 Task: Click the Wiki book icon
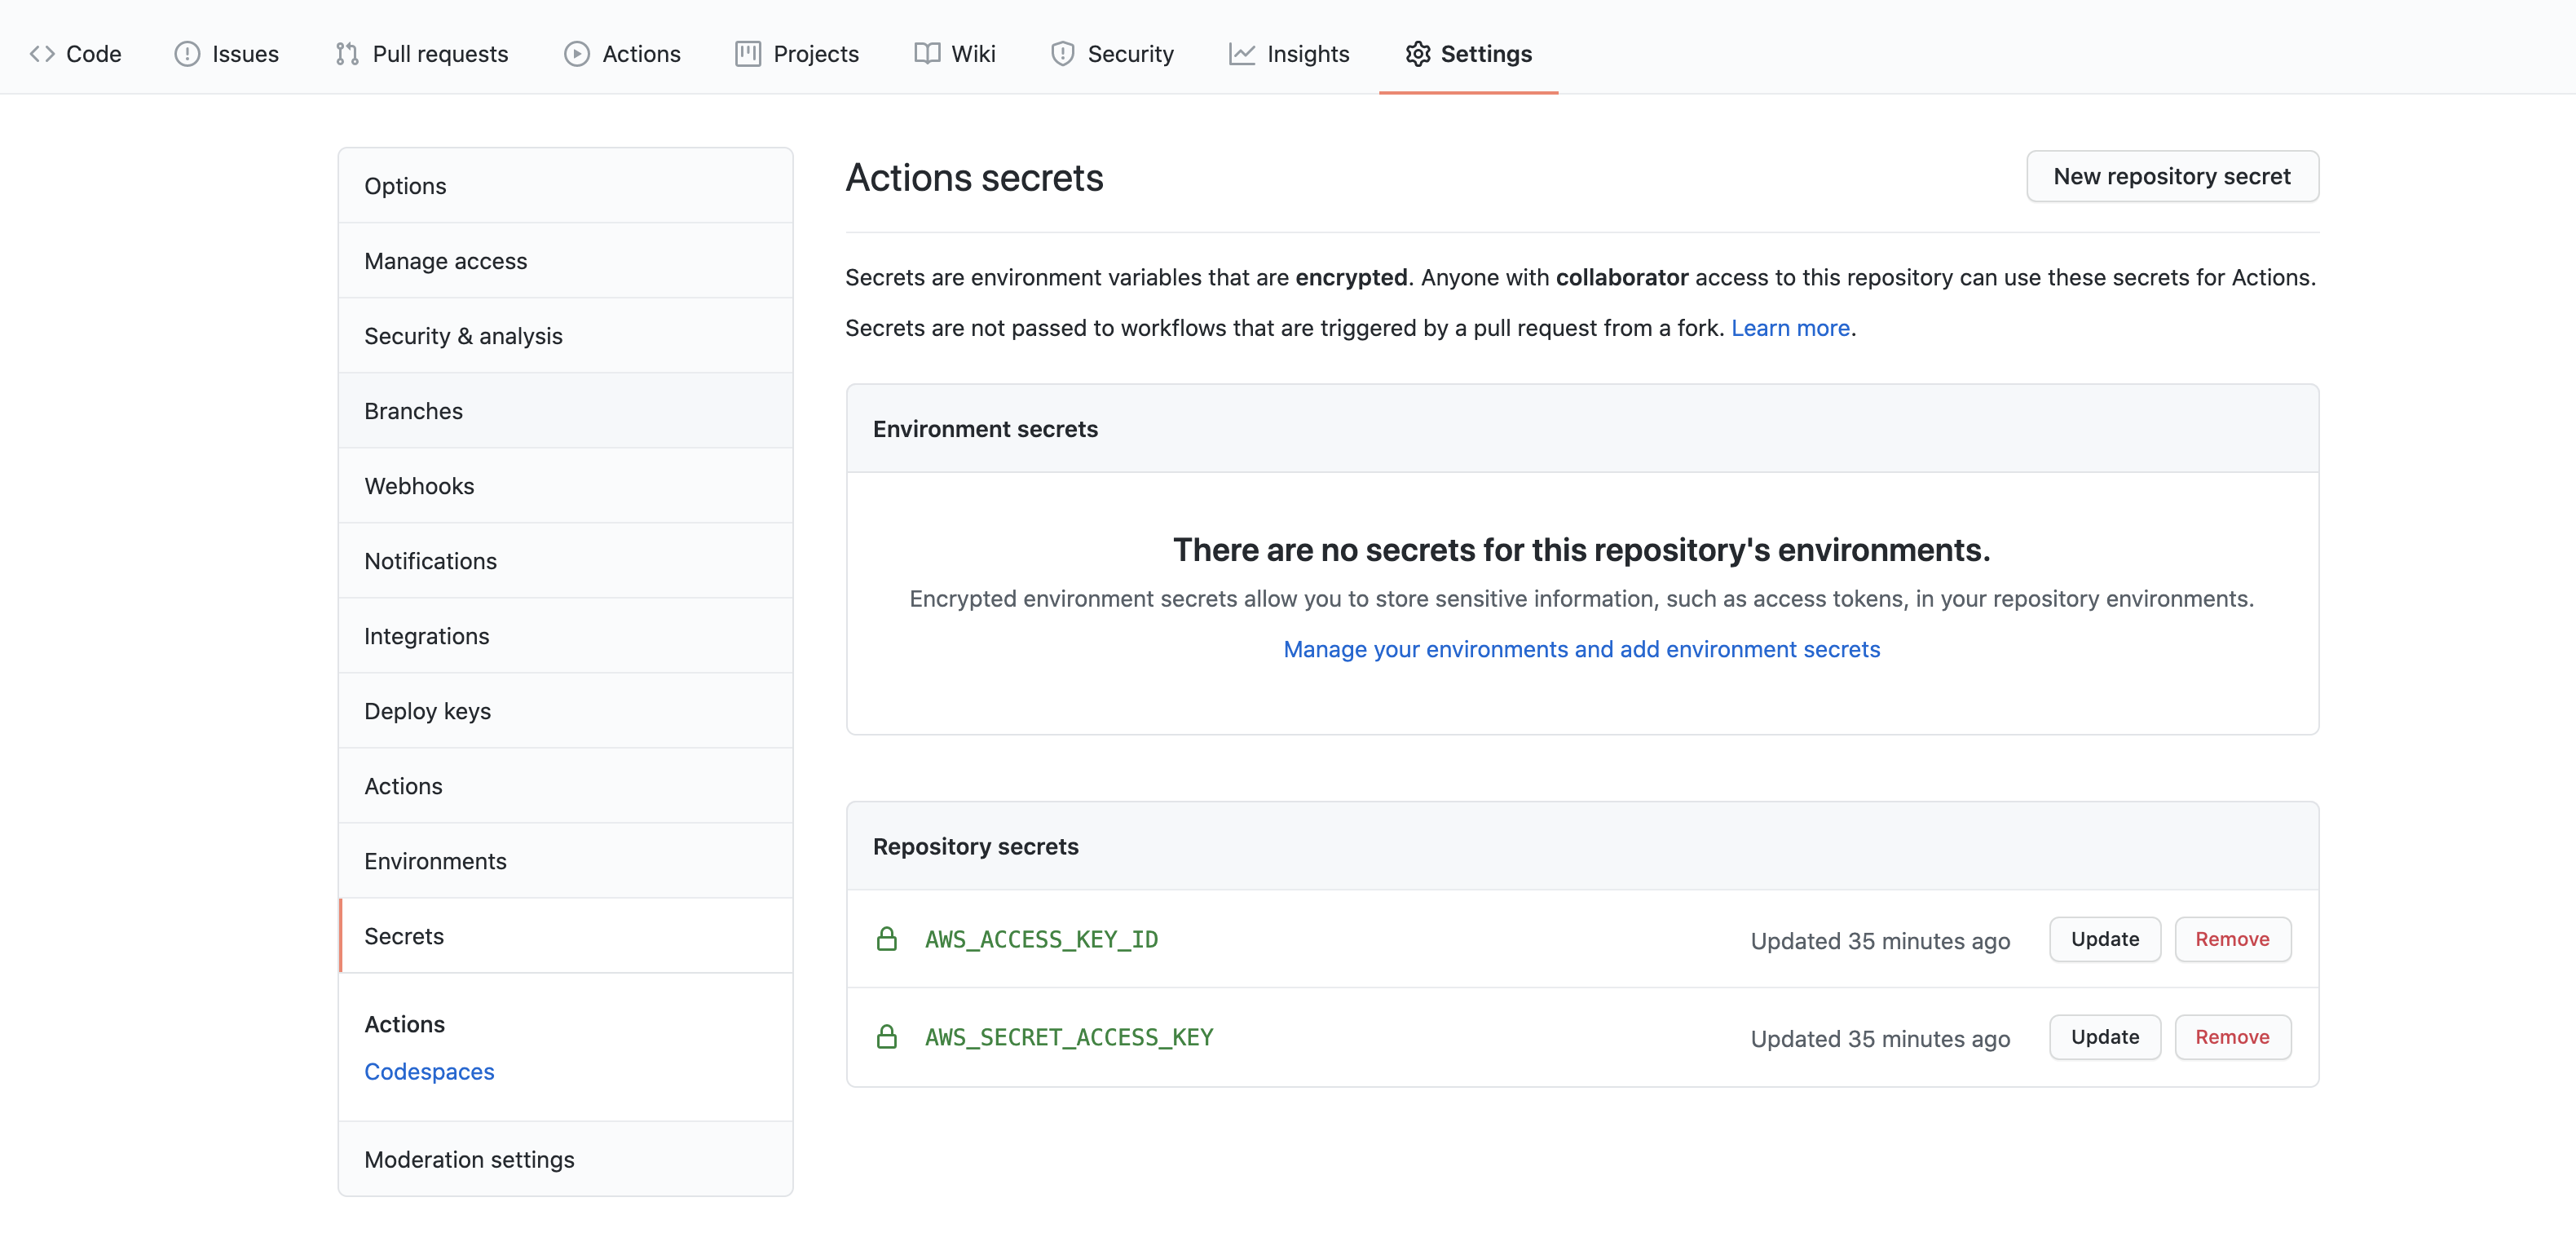click(927, 54)
